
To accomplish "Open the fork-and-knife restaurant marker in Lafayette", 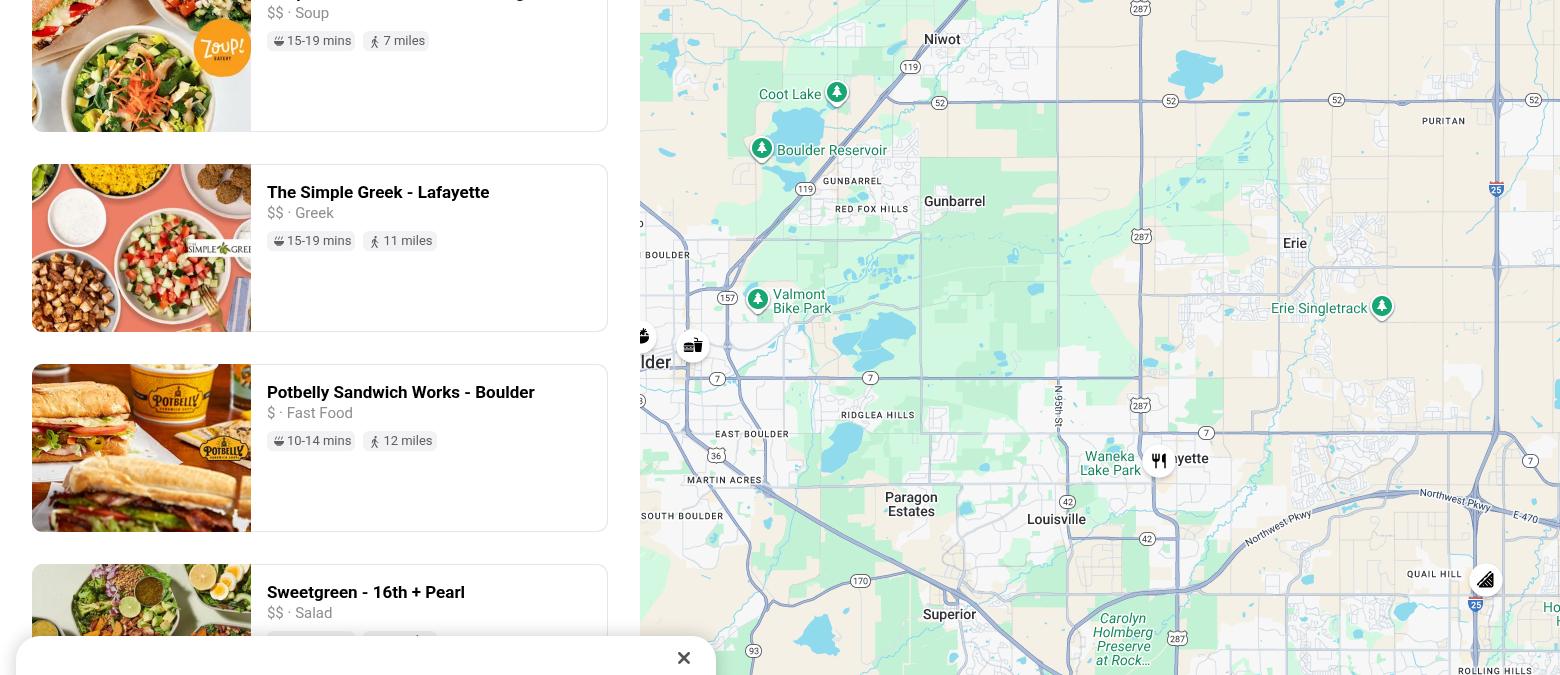I will tap(1159, 461).
